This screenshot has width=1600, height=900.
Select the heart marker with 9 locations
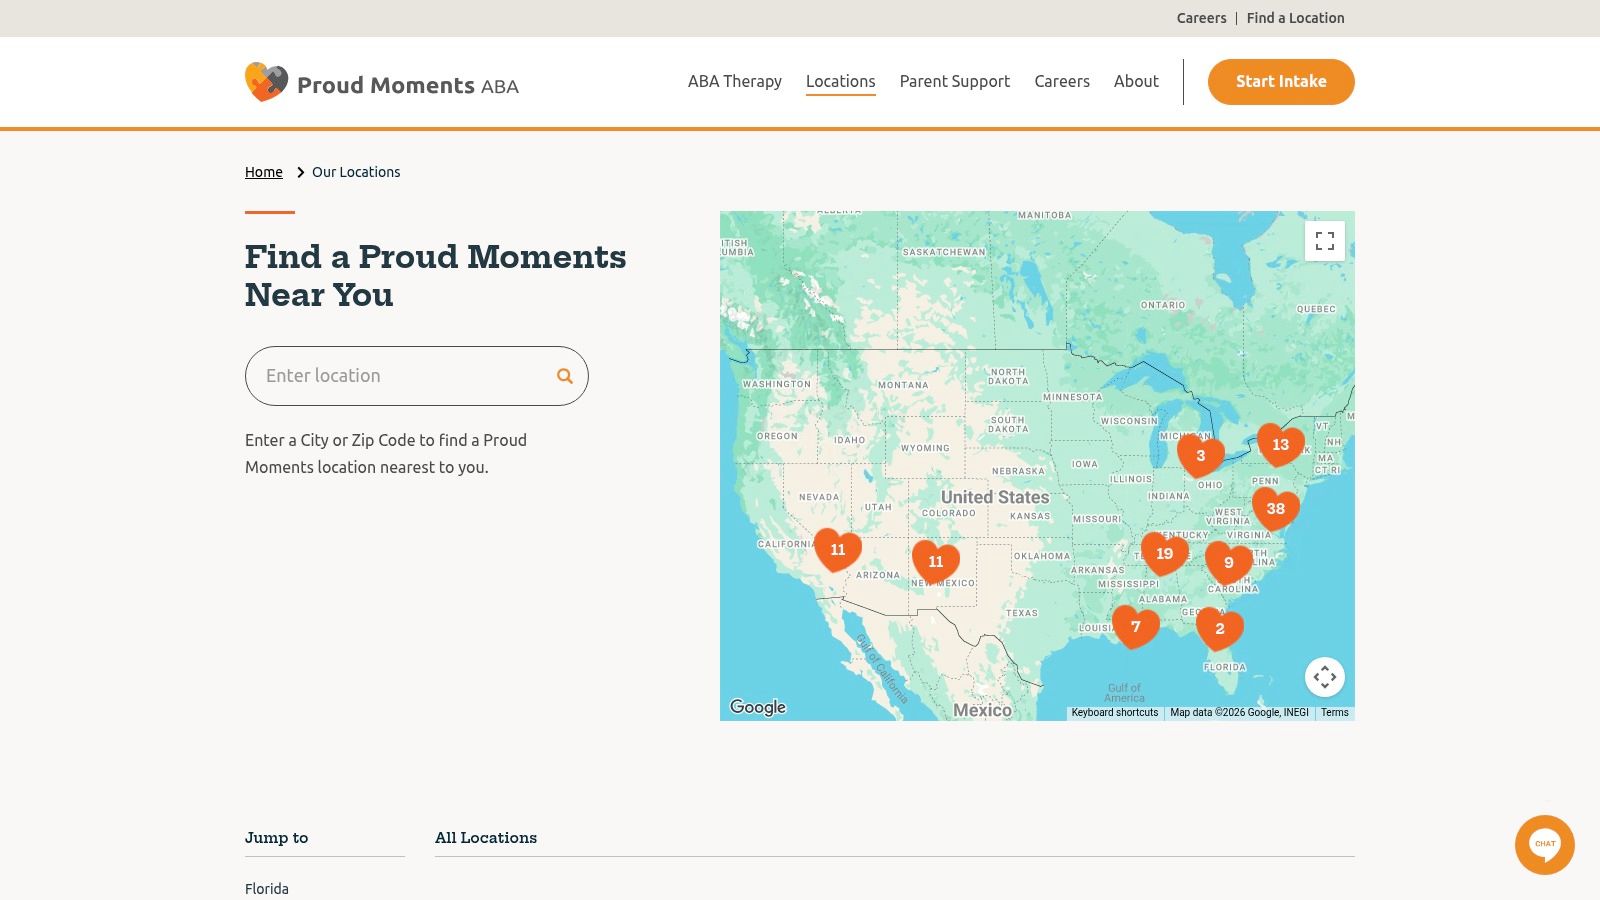tap(1229, 563)
